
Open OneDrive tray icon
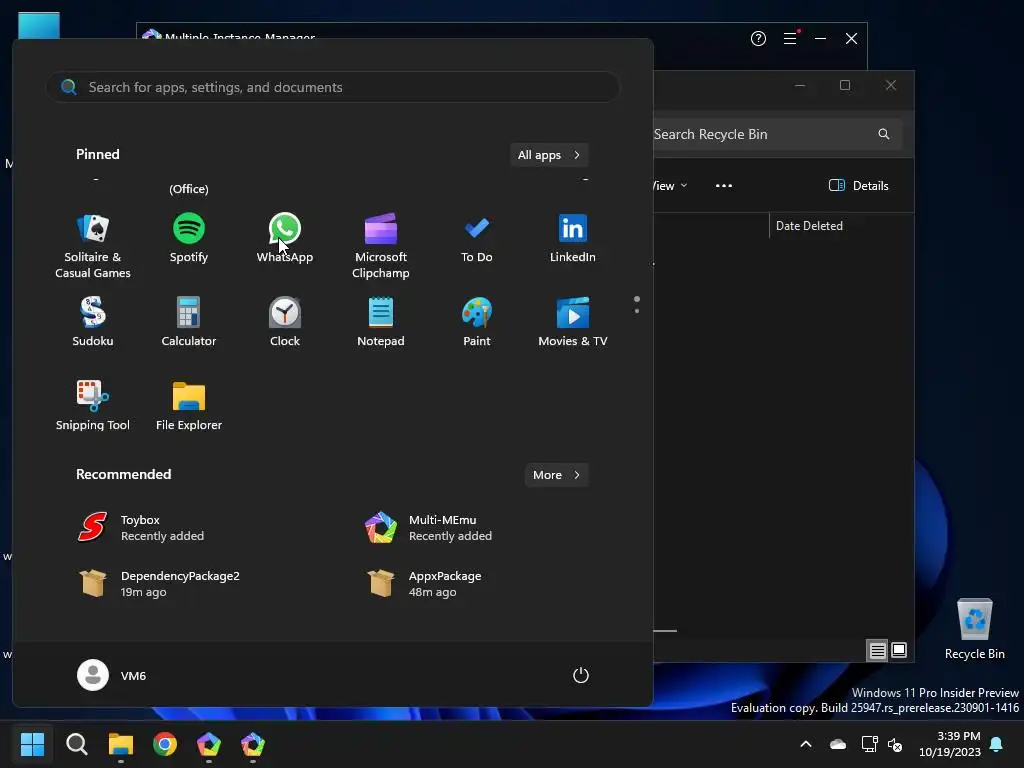[x=838, y=744]
